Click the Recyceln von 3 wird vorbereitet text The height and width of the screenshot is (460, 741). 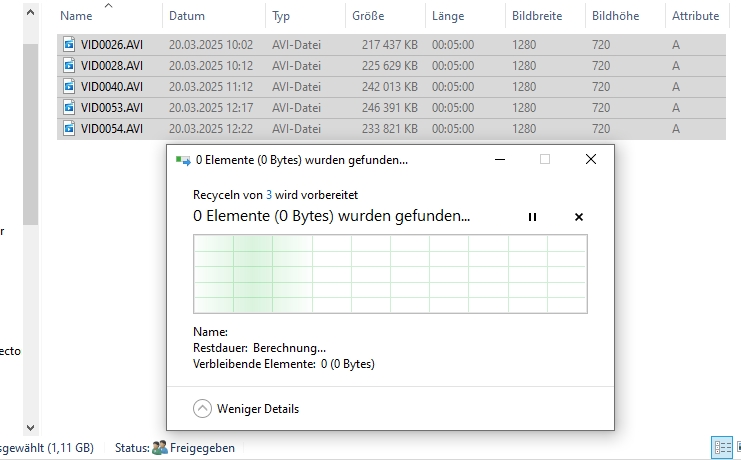(276, 195)
